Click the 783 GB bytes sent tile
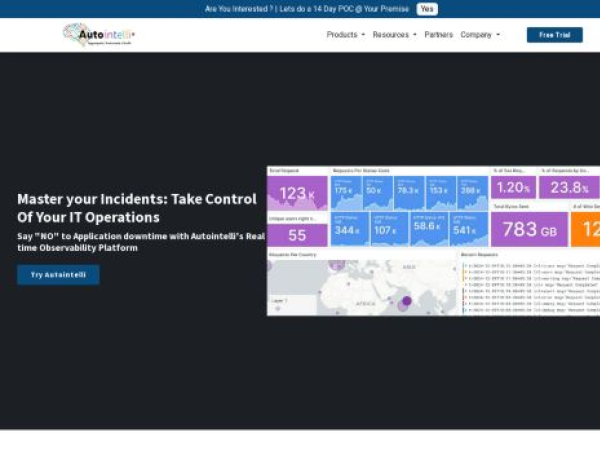This screenshot has width=600, height=450. click(529, 229)
